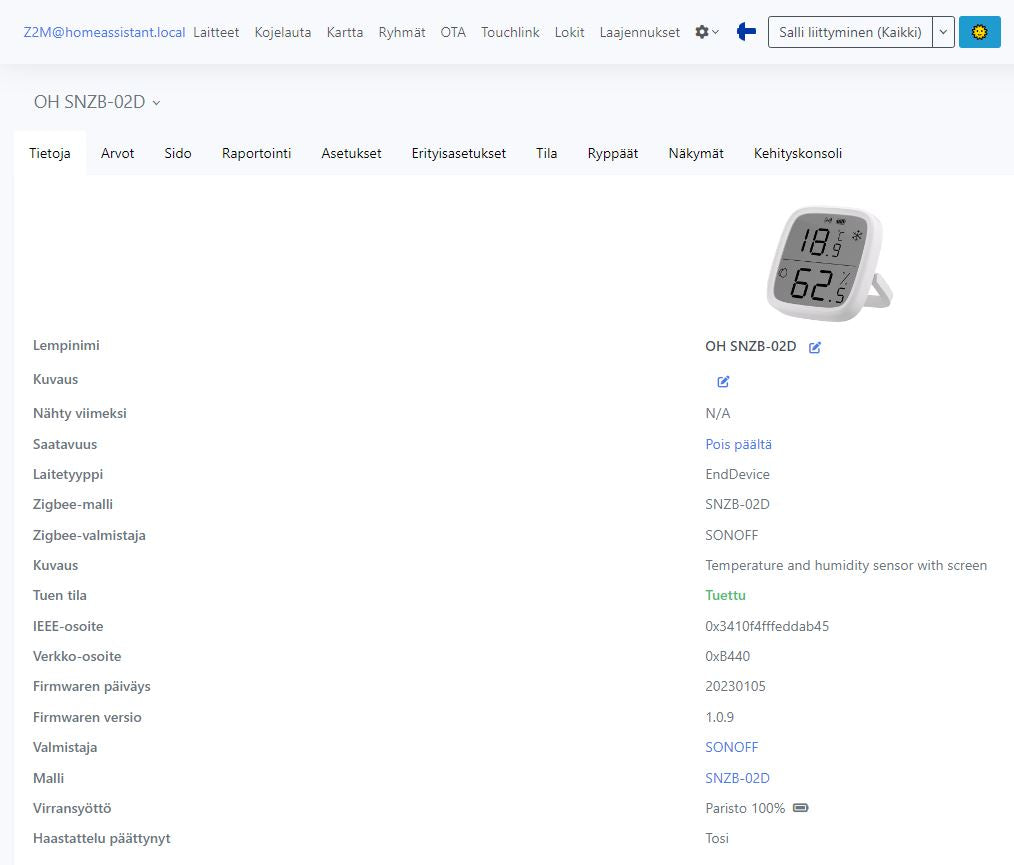Toggle the theme with the sun button

pos(979,32)
